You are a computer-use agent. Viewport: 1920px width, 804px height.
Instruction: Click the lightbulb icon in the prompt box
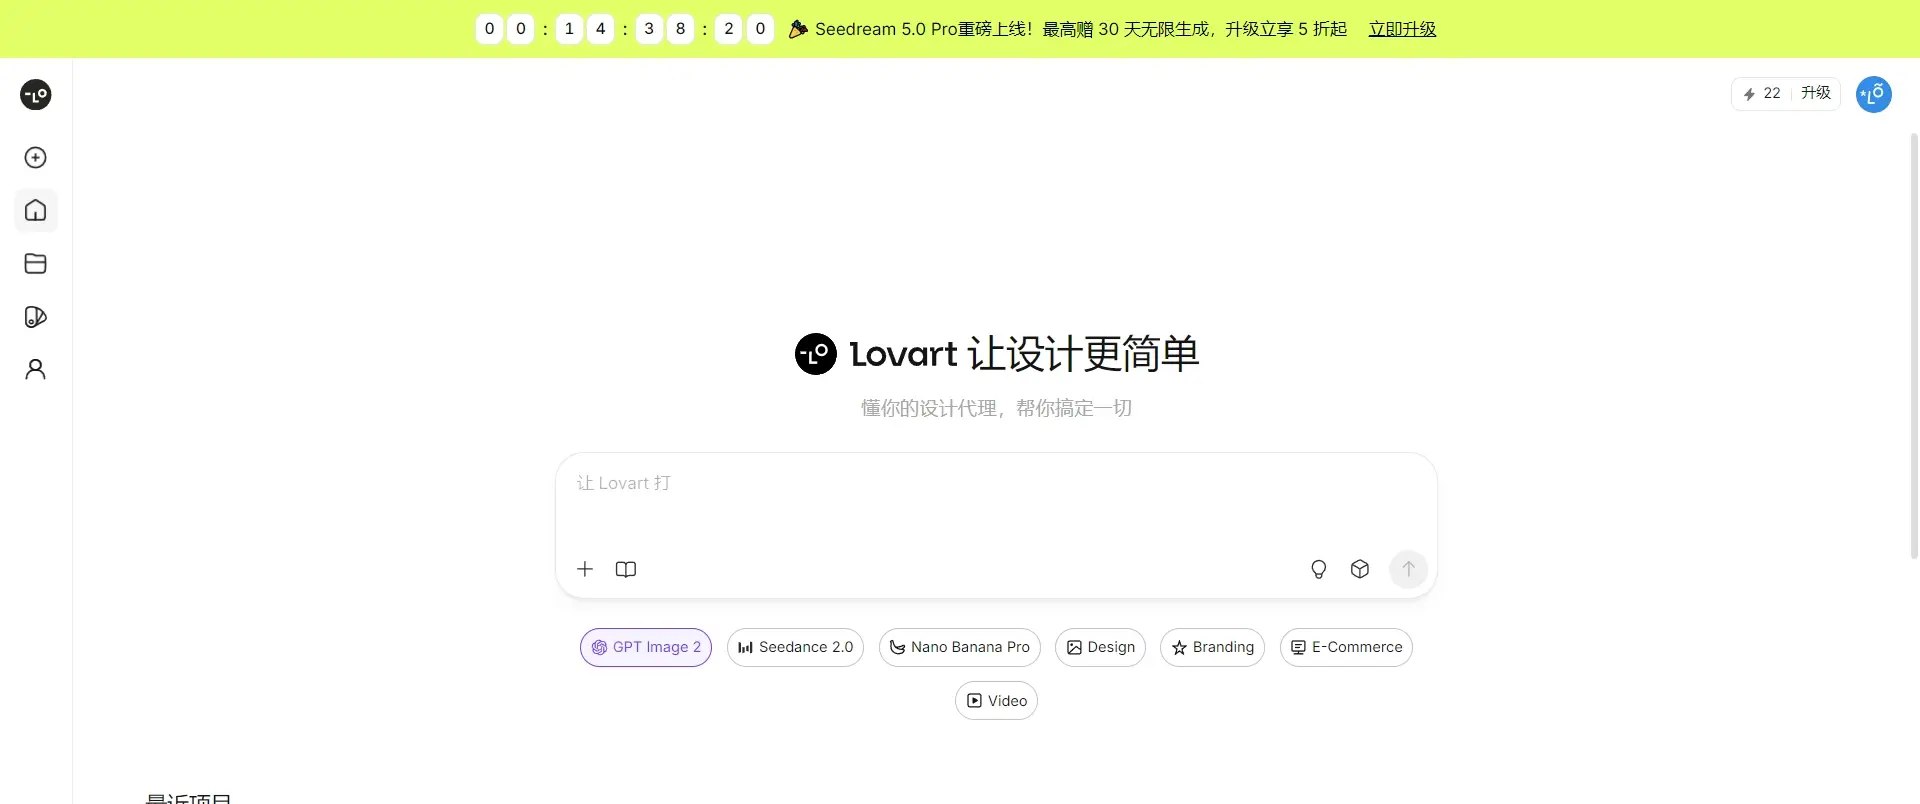click(1319, 569)
